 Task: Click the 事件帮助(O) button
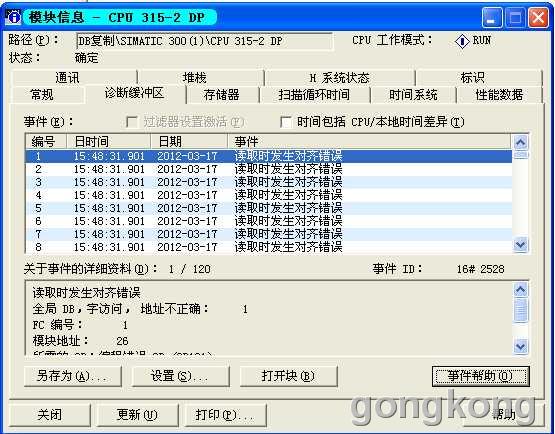click(x=481, y=376)
